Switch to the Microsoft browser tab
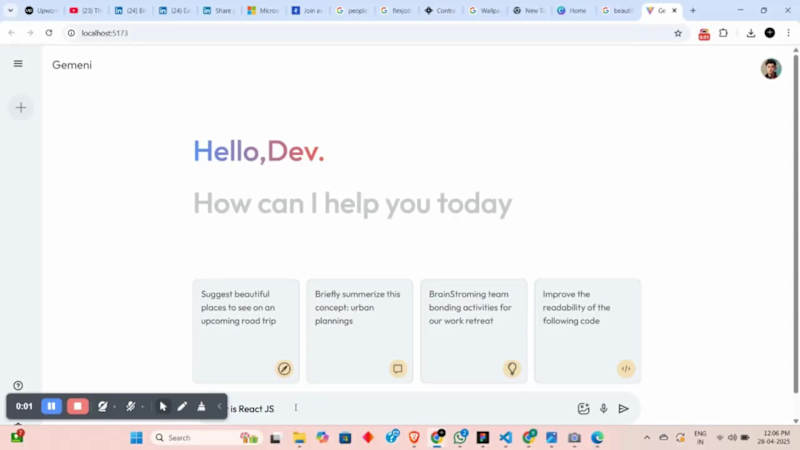This screenshot has height=450, width=800. (263, 10)
